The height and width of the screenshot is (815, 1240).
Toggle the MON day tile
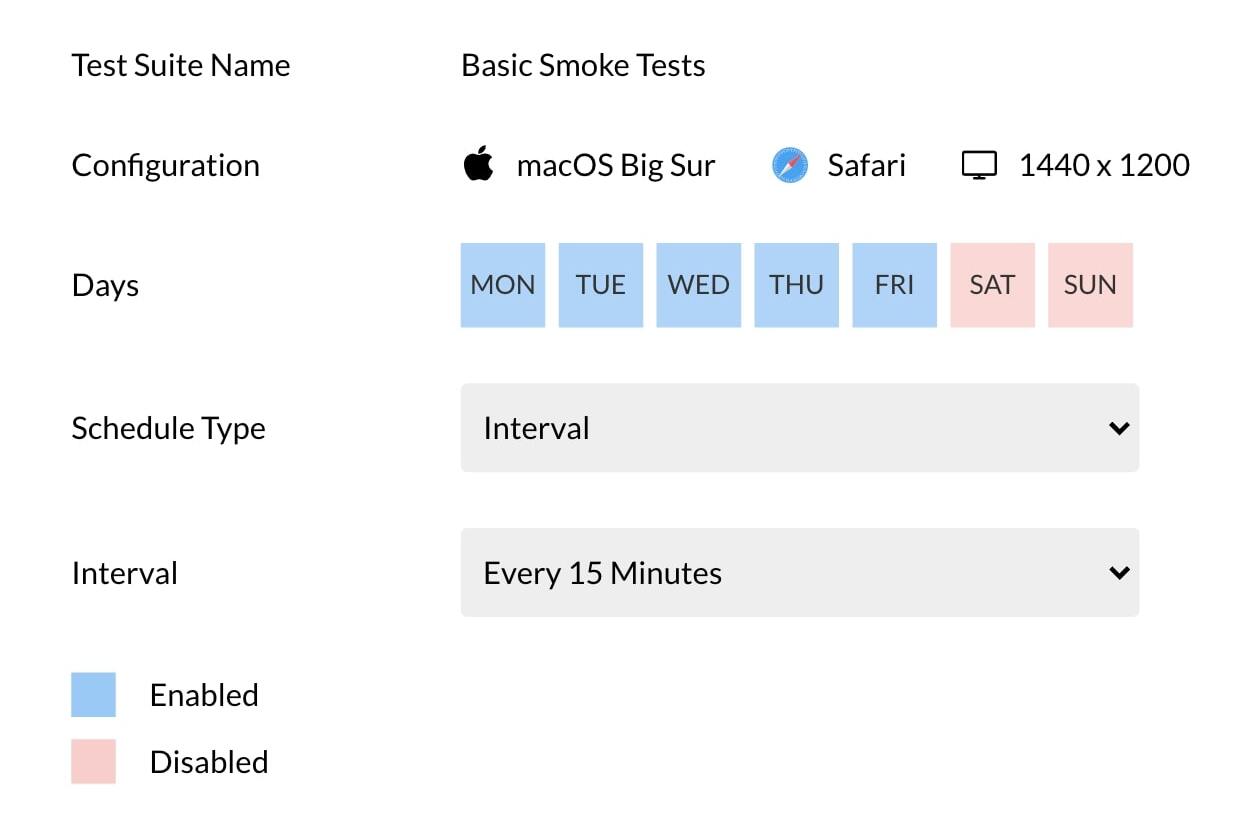[503, 285]
